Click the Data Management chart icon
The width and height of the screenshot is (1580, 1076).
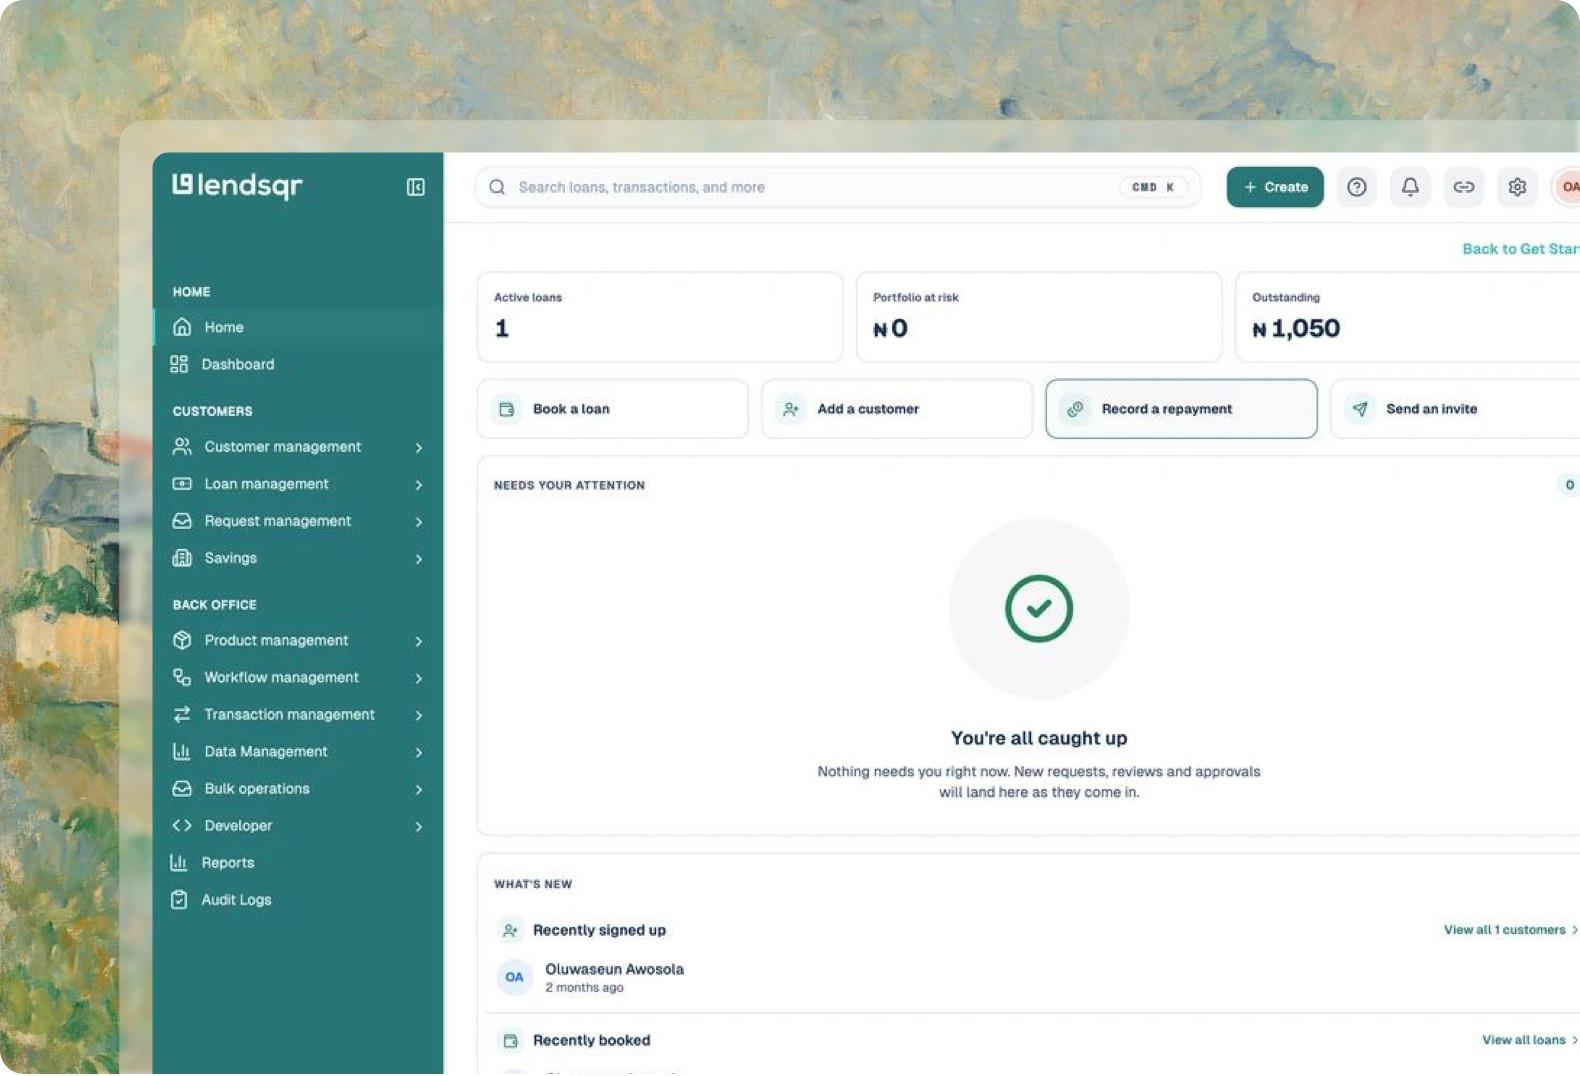[182, 751]
